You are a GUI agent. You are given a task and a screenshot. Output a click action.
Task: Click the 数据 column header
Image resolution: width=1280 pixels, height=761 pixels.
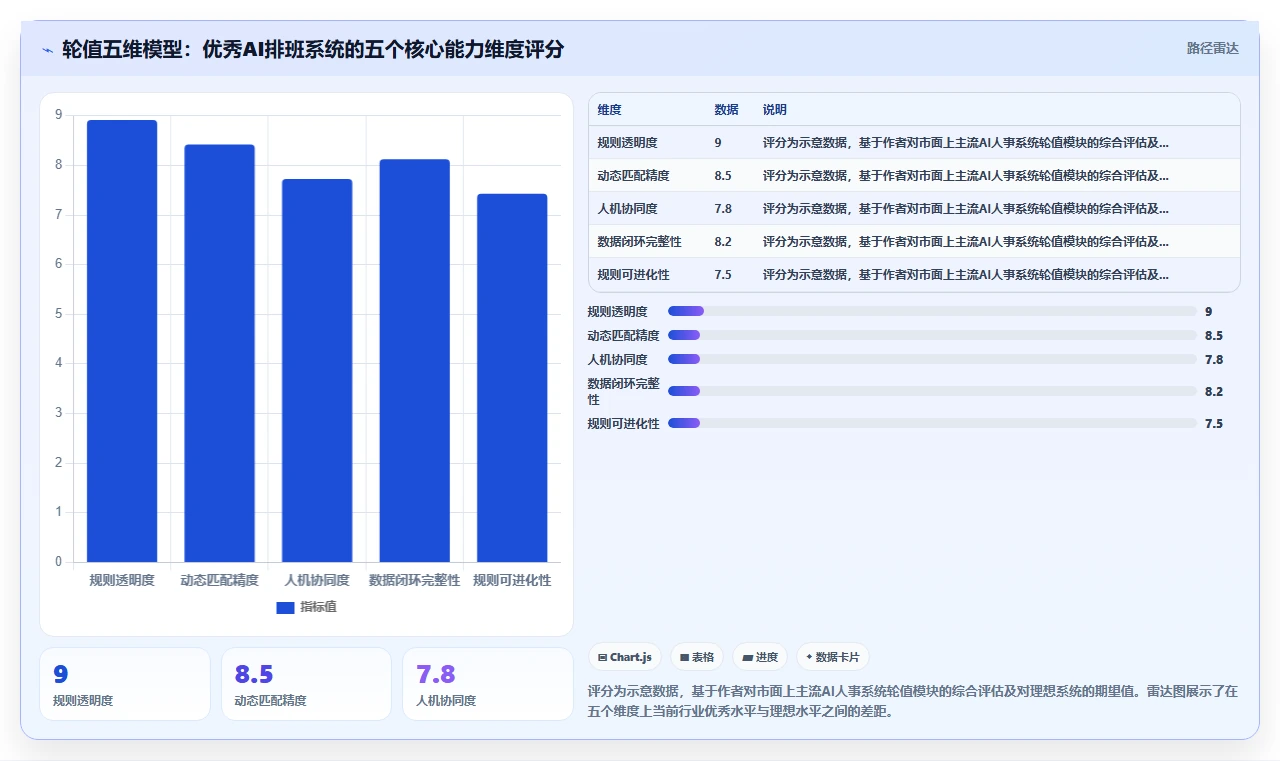(x=726, y=110)
